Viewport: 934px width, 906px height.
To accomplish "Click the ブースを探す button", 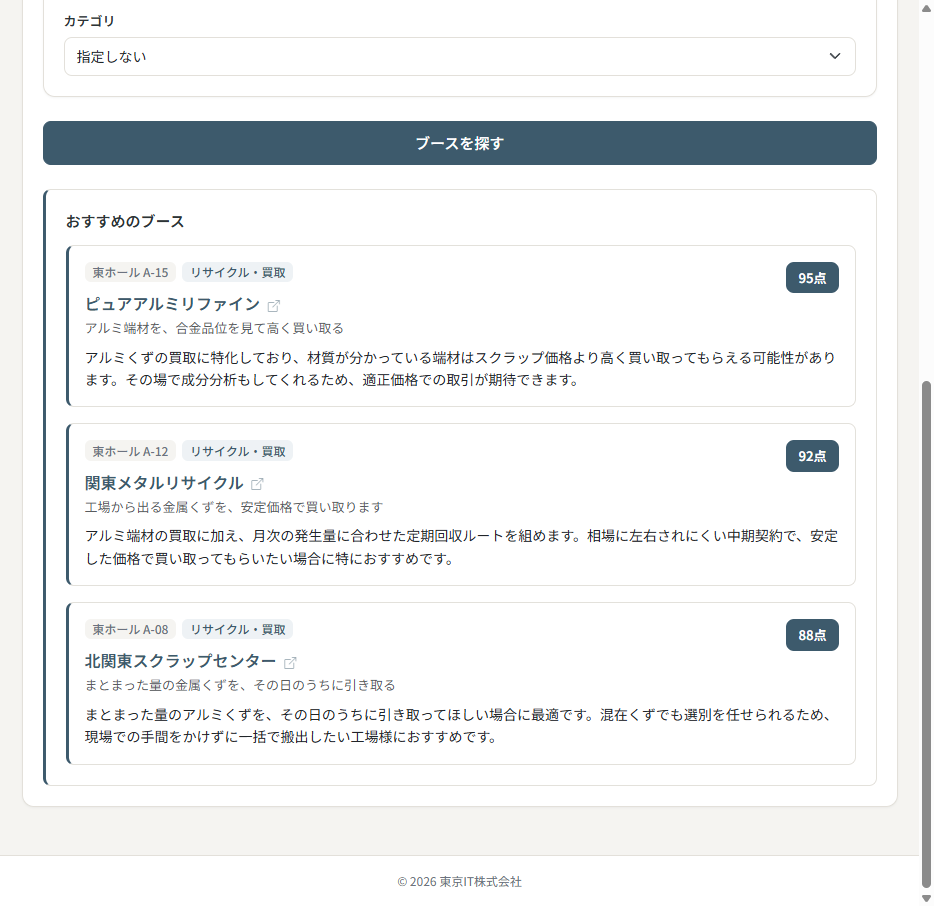I will click(x=459, y=143).
